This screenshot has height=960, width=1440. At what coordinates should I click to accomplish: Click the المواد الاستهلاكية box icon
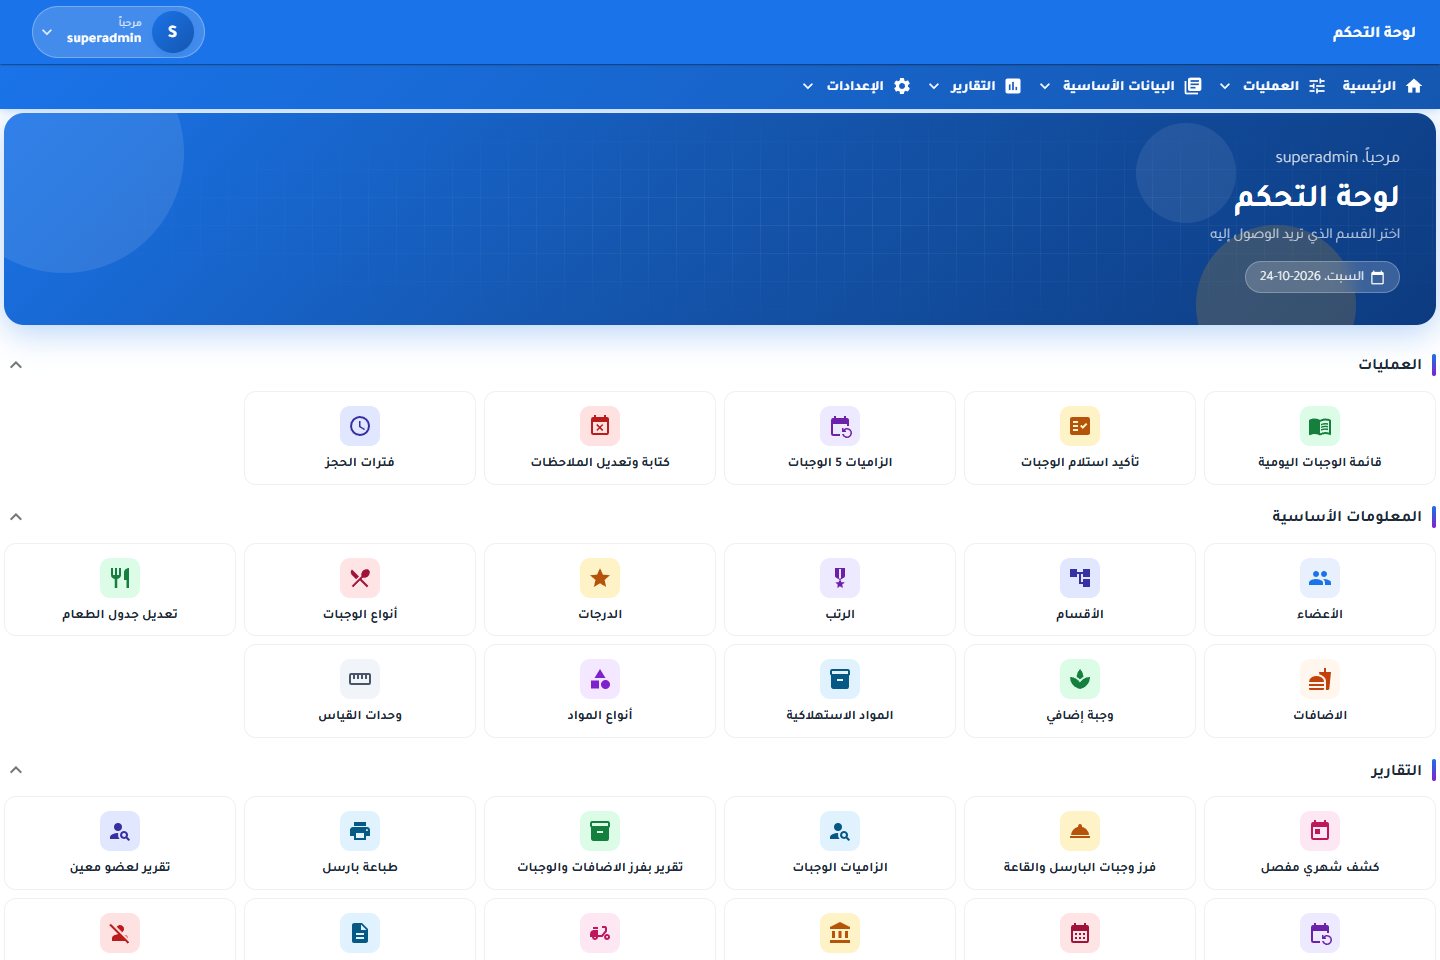pyautogui.click(x=840, y=679)
